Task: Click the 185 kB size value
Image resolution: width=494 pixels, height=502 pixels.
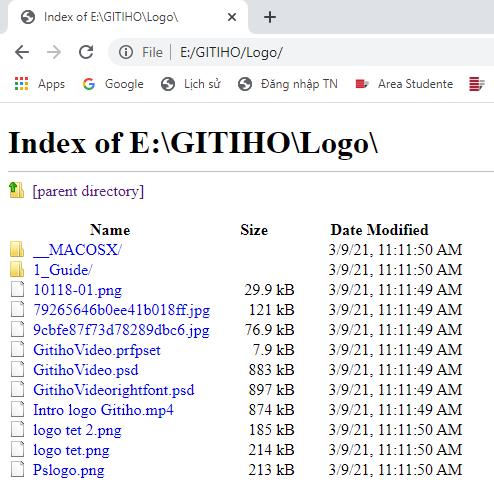Action: 272,430
